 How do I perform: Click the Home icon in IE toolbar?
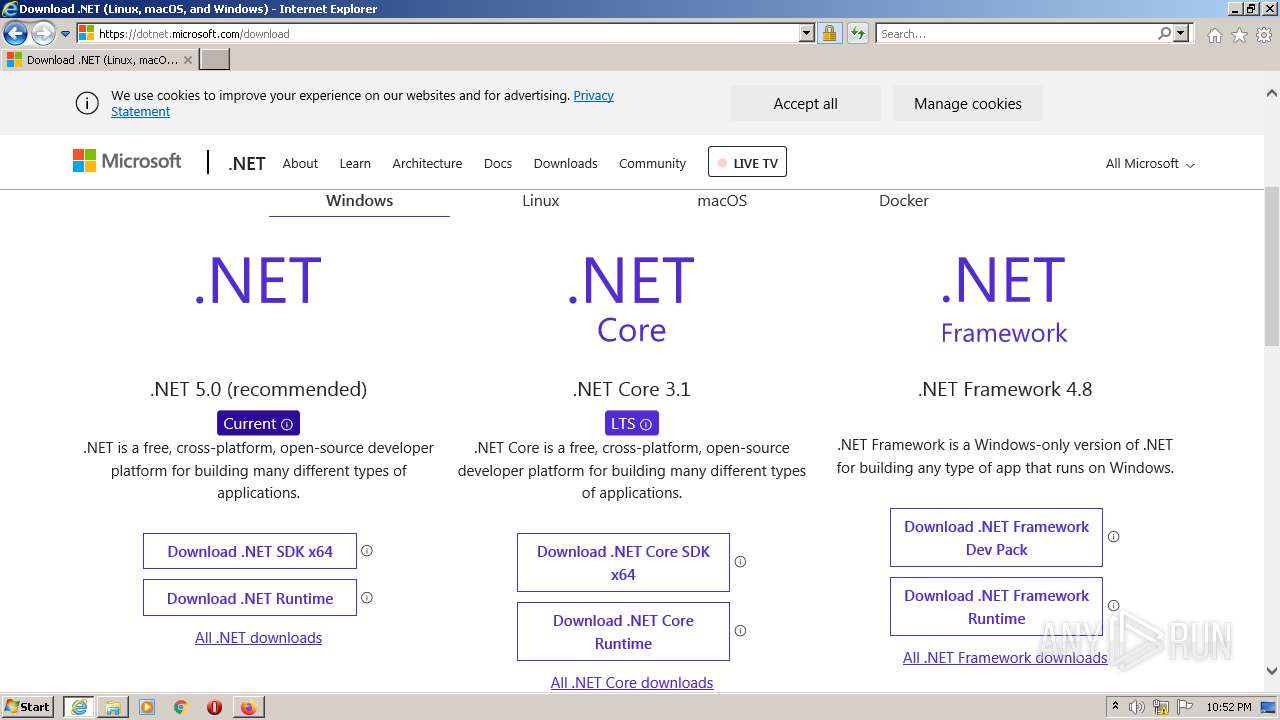point(1214,35)
